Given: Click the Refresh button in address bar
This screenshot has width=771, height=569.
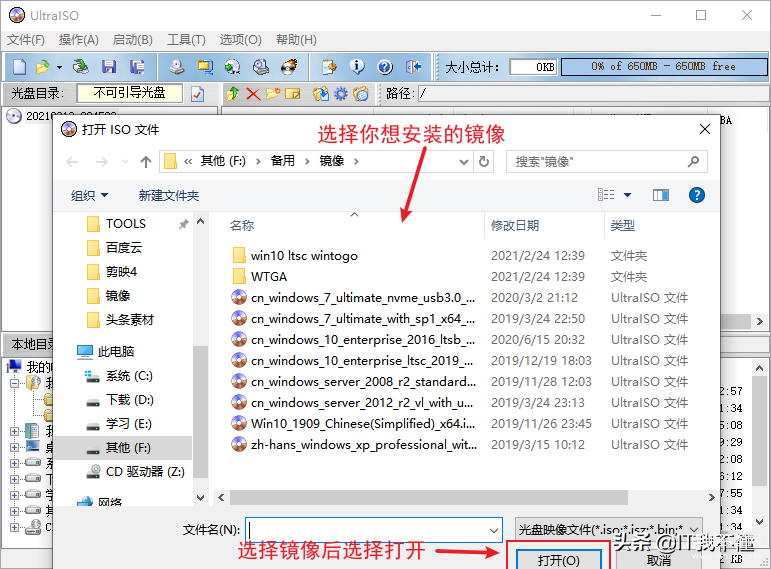Looking at the screenshot, I should 484,161.
